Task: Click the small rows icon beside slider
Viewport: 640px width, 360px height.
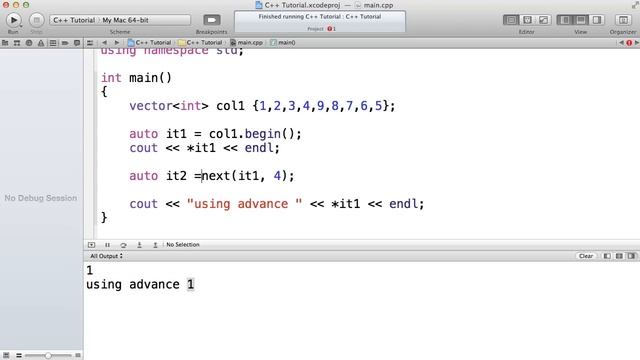Action: [x=18, y=356]
